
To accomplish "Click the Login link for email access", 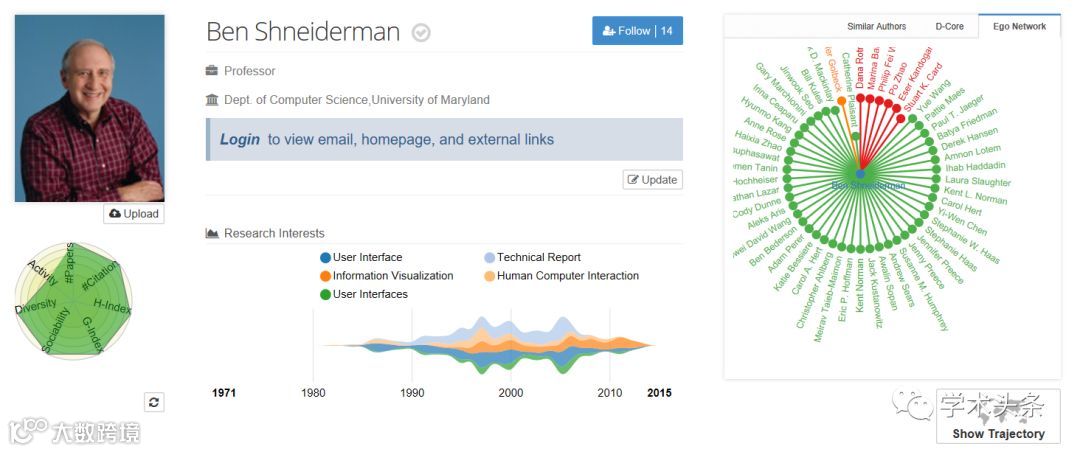I will [240, 140].
